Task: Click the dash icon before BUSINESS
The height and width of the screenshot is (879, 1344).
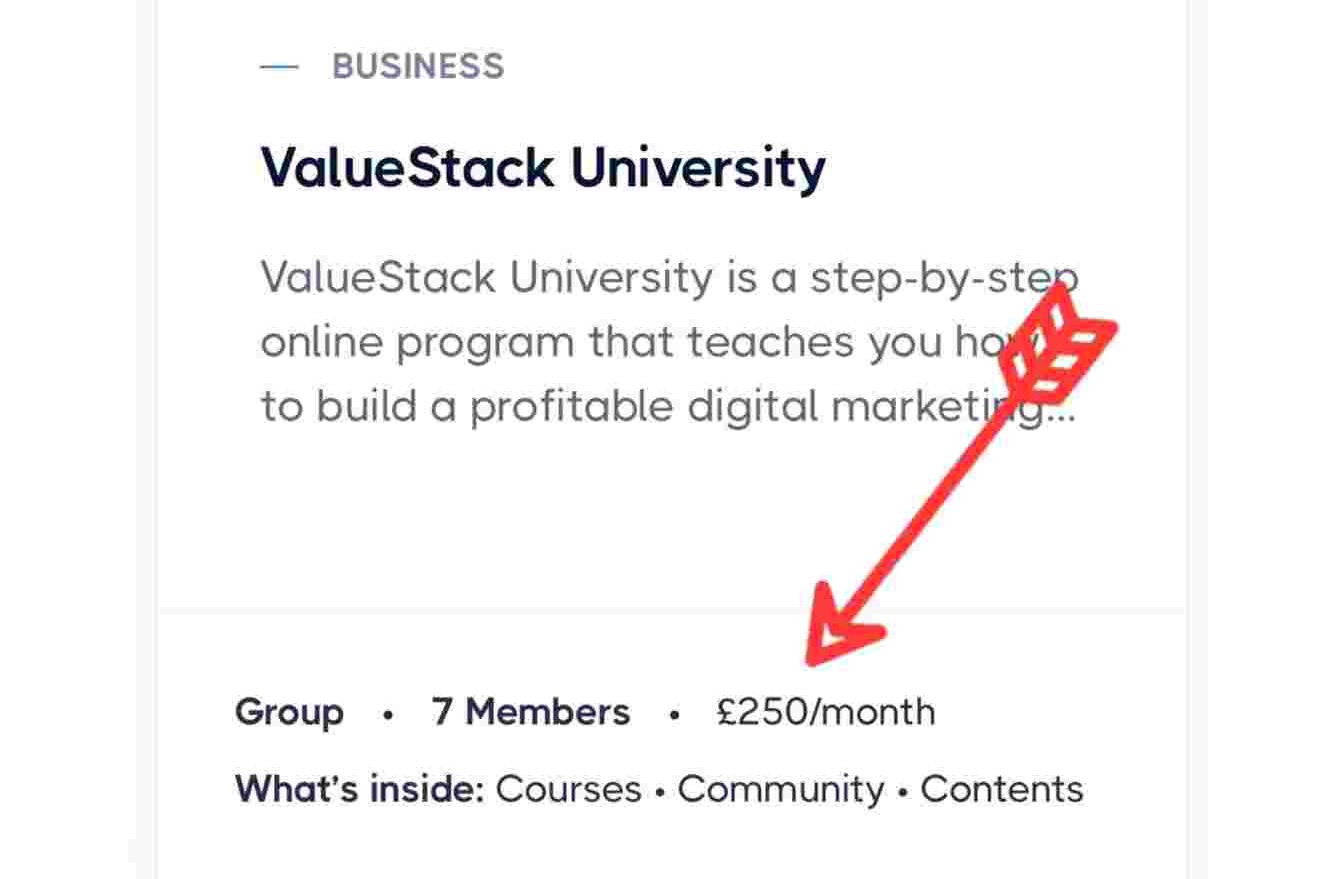Action: tap(279, 67)
